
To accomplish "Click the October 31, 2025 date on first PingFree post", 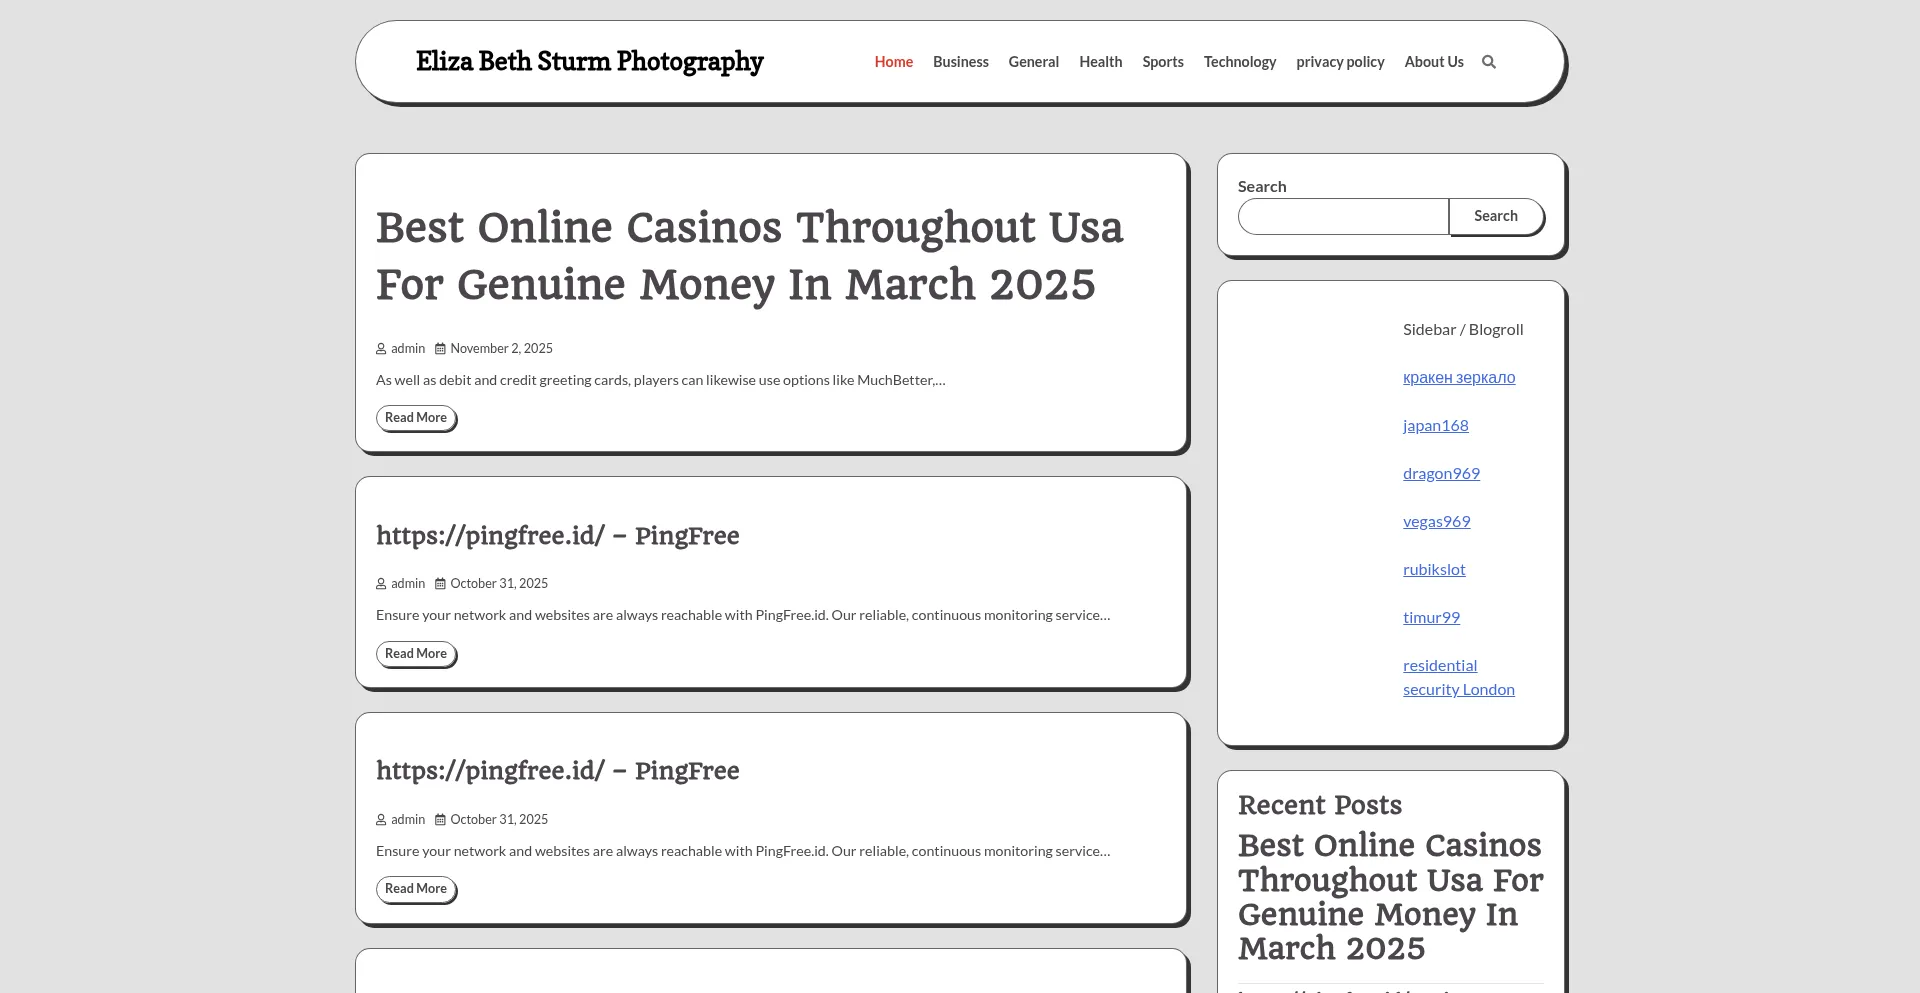I will click(x=498, y=584).
